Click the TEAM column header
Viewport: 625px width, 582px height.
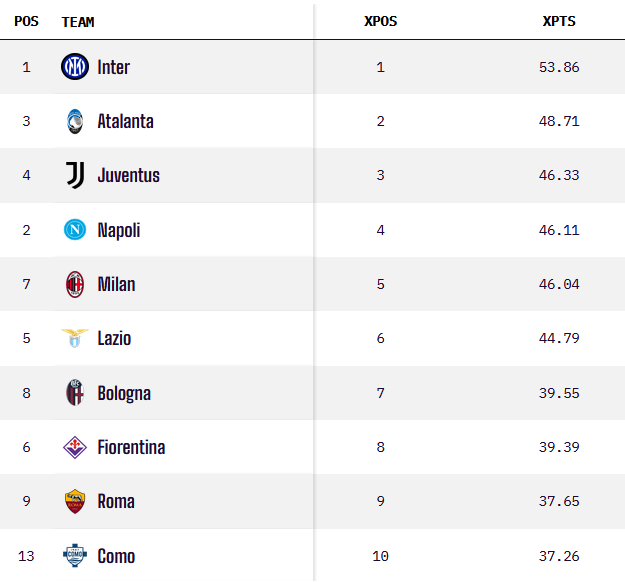click(78, 22)
